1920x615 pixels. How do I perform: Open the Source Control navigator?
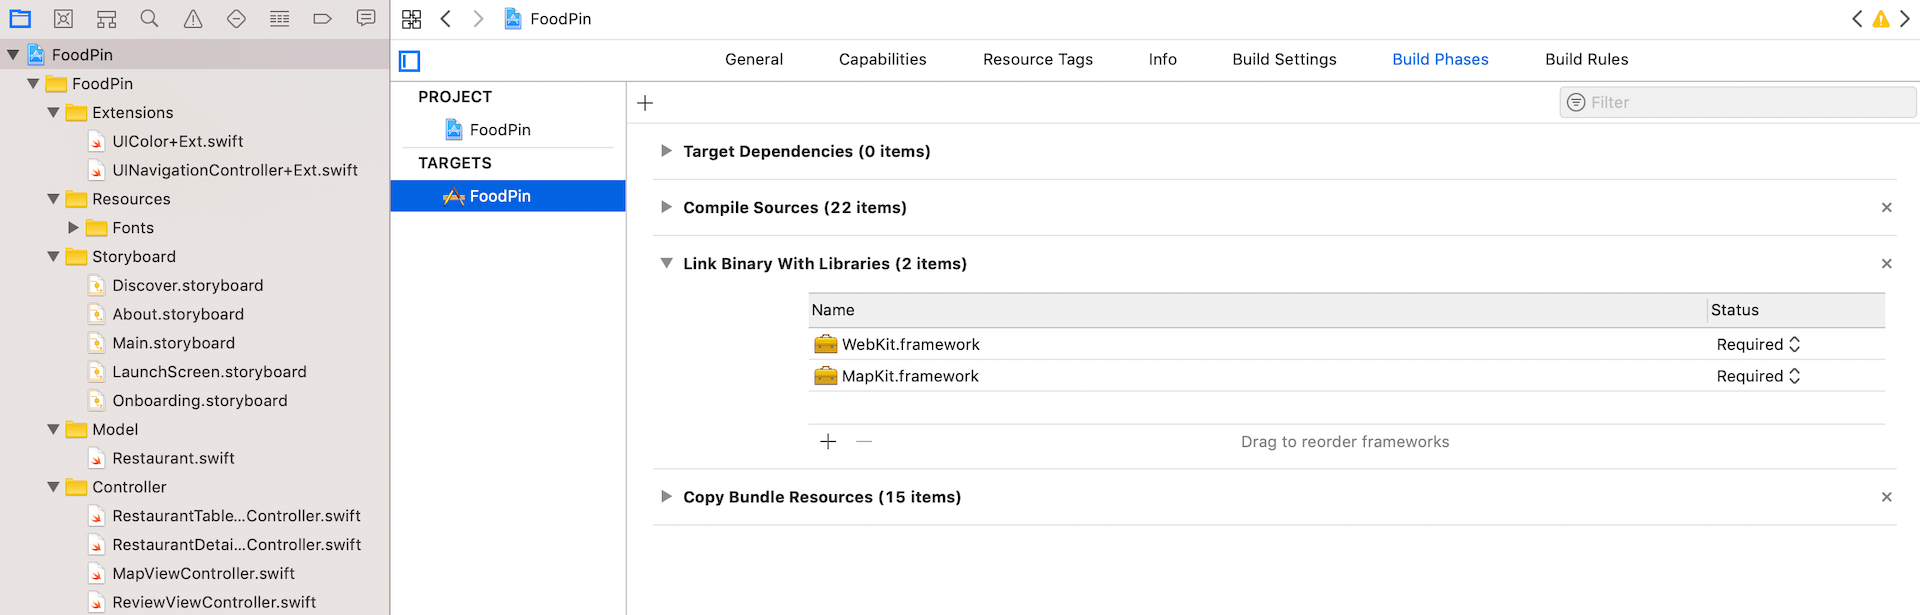[x=63, y=19]
